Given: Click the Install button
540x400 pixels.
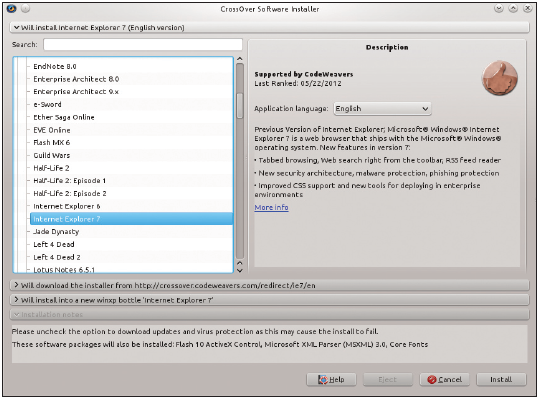Looking at the screenshot, I should (x=501, y=379).
